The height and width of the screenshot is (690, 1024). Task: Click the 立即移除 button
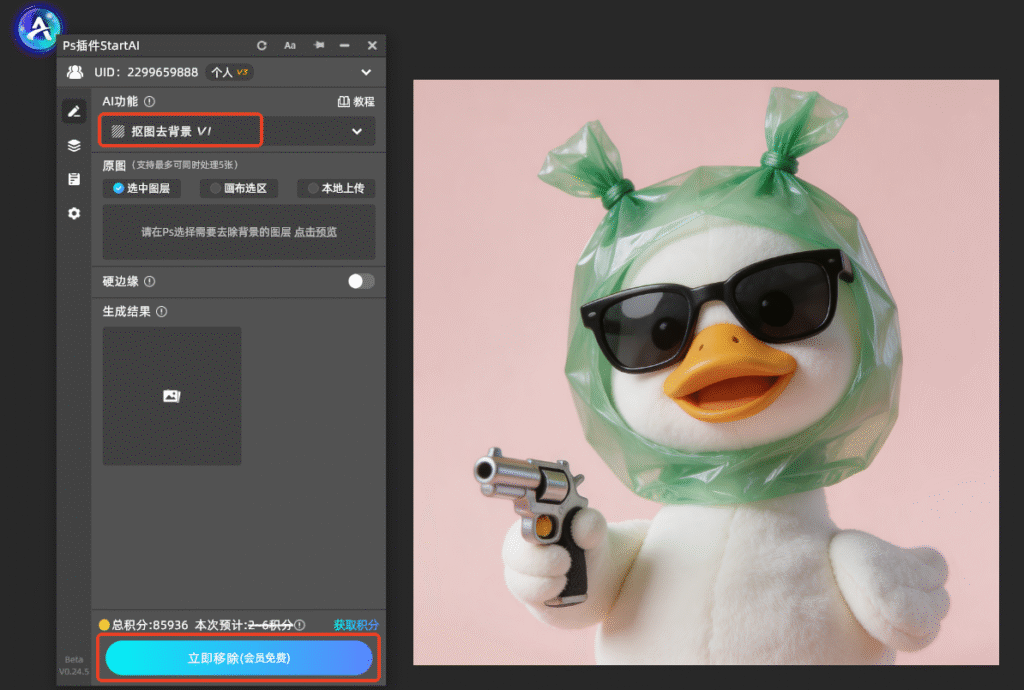tap(239, 658)
